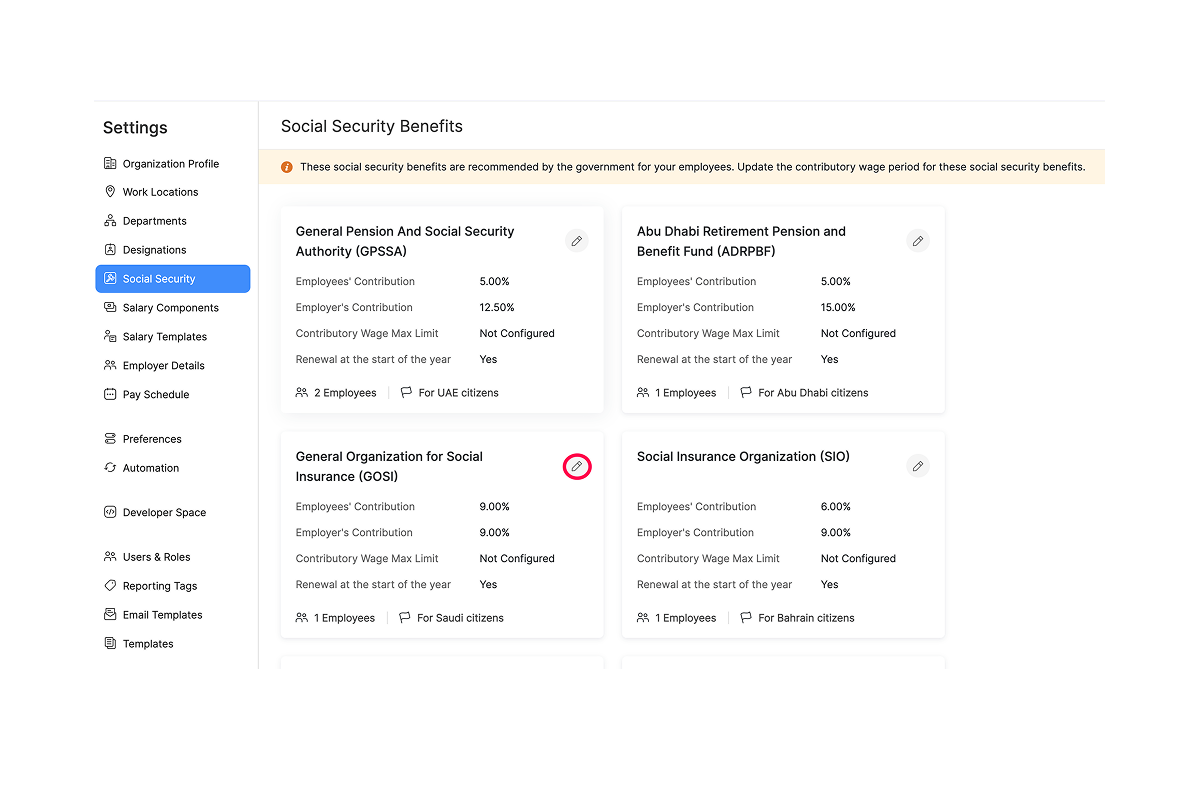Click the Departments hierarchy icon

110,221
